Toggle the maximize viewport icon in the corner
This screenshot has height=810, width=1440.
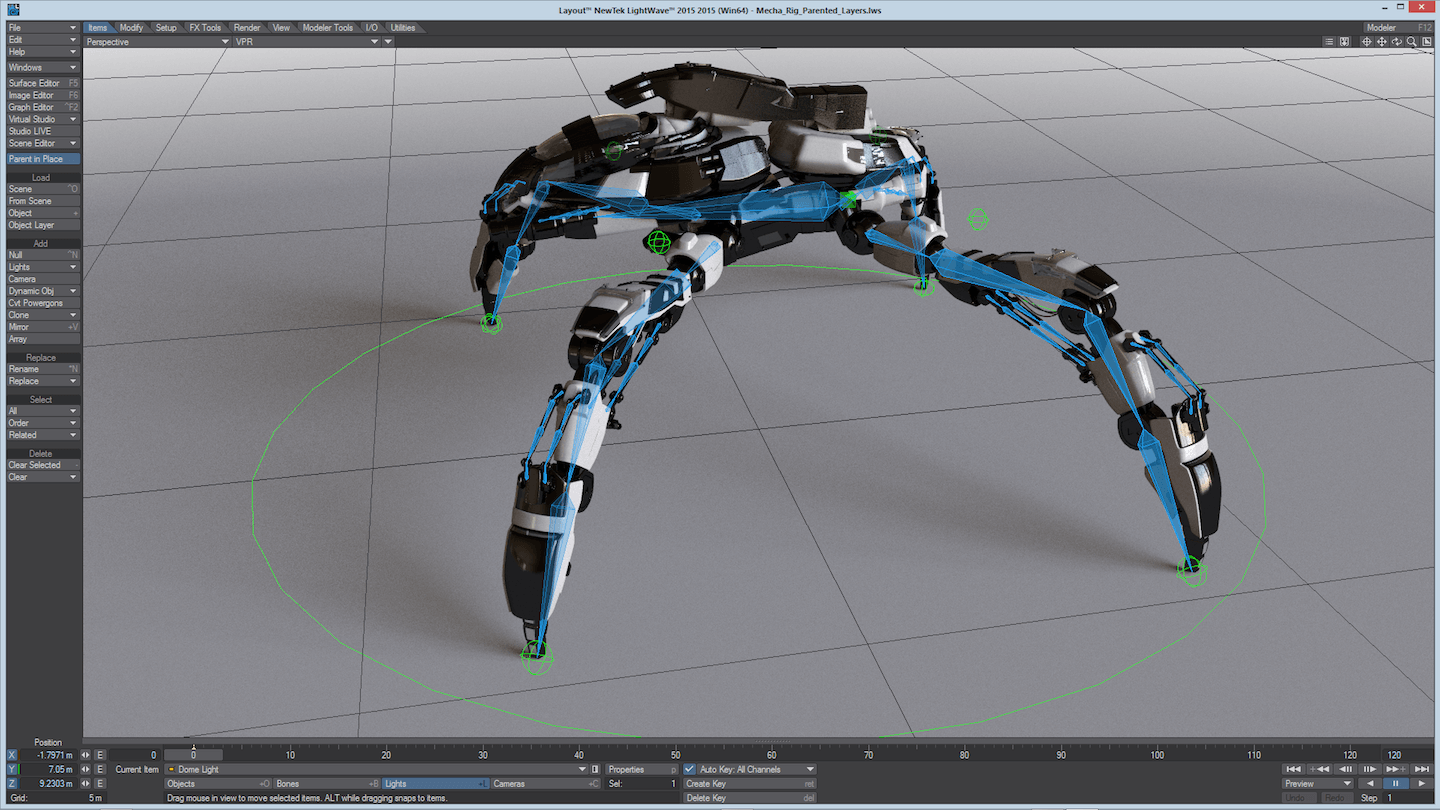coord(1425,42)
